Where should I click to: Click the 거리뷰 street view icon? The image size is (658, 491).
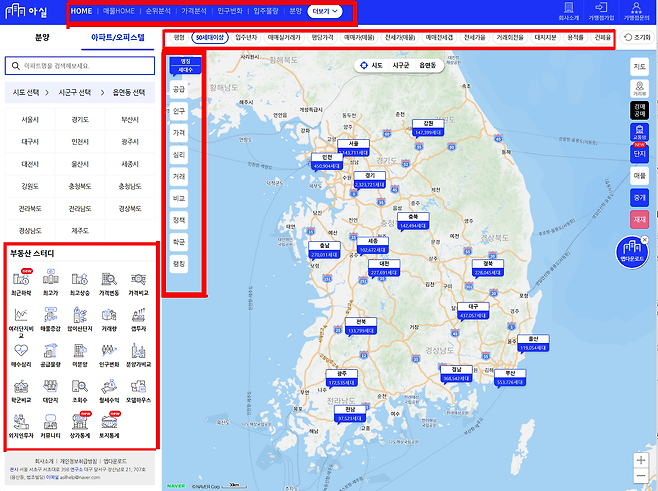tap(639, 87)
